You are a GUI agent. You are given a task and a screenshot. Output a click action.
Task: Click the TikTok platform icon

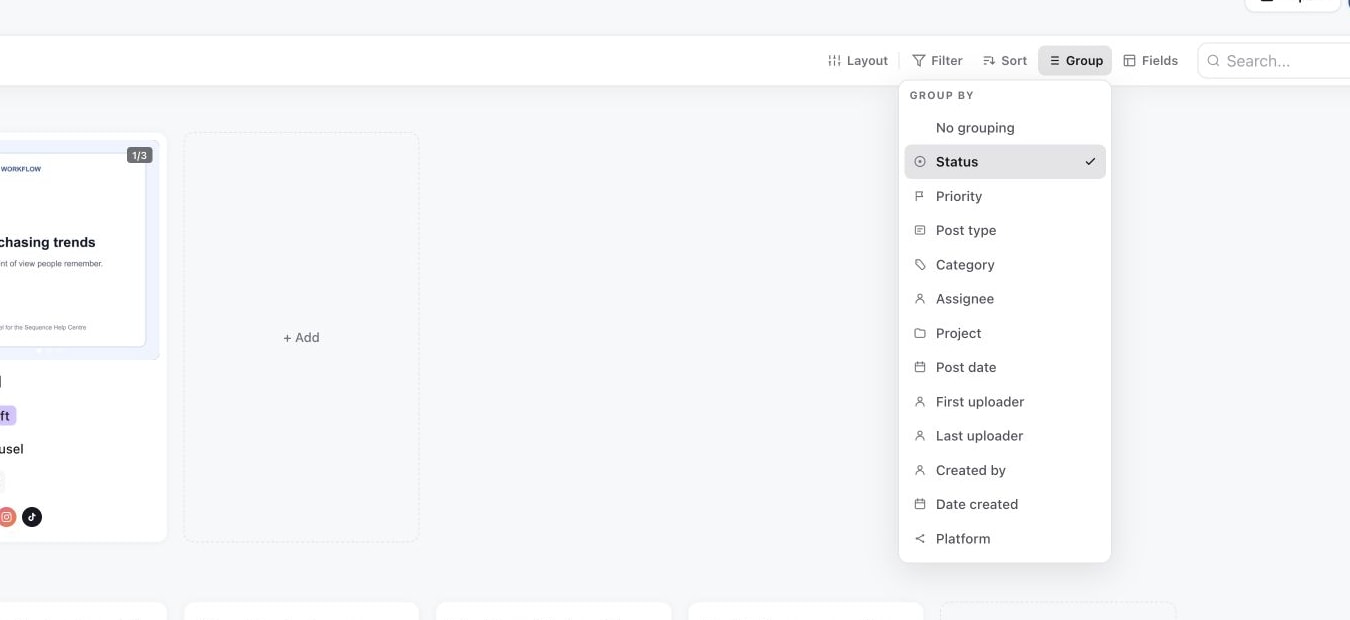point(32,517)
